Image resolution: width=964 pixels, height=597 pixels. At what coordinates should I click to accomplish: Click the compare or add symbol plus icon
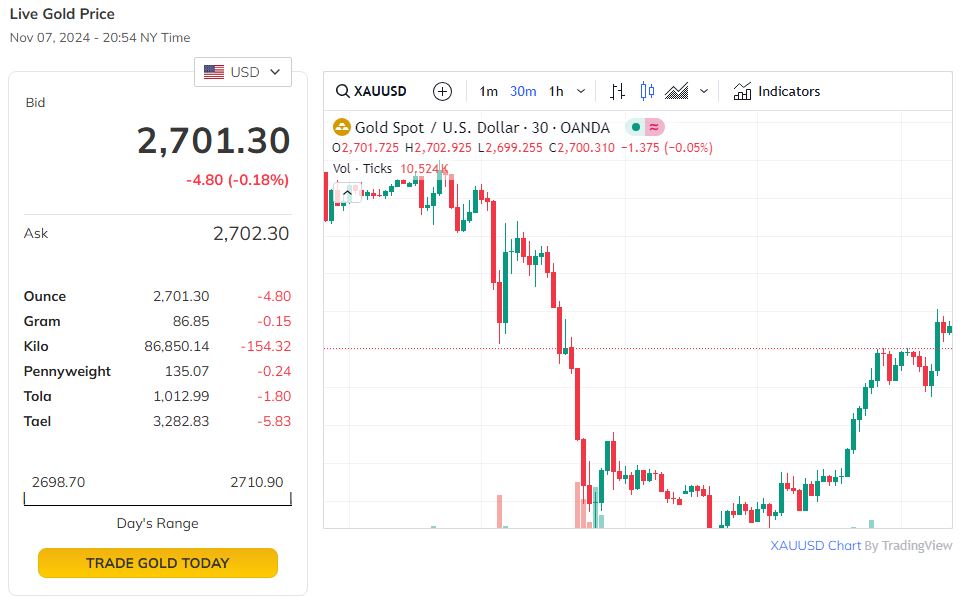(x=442, y=91)
